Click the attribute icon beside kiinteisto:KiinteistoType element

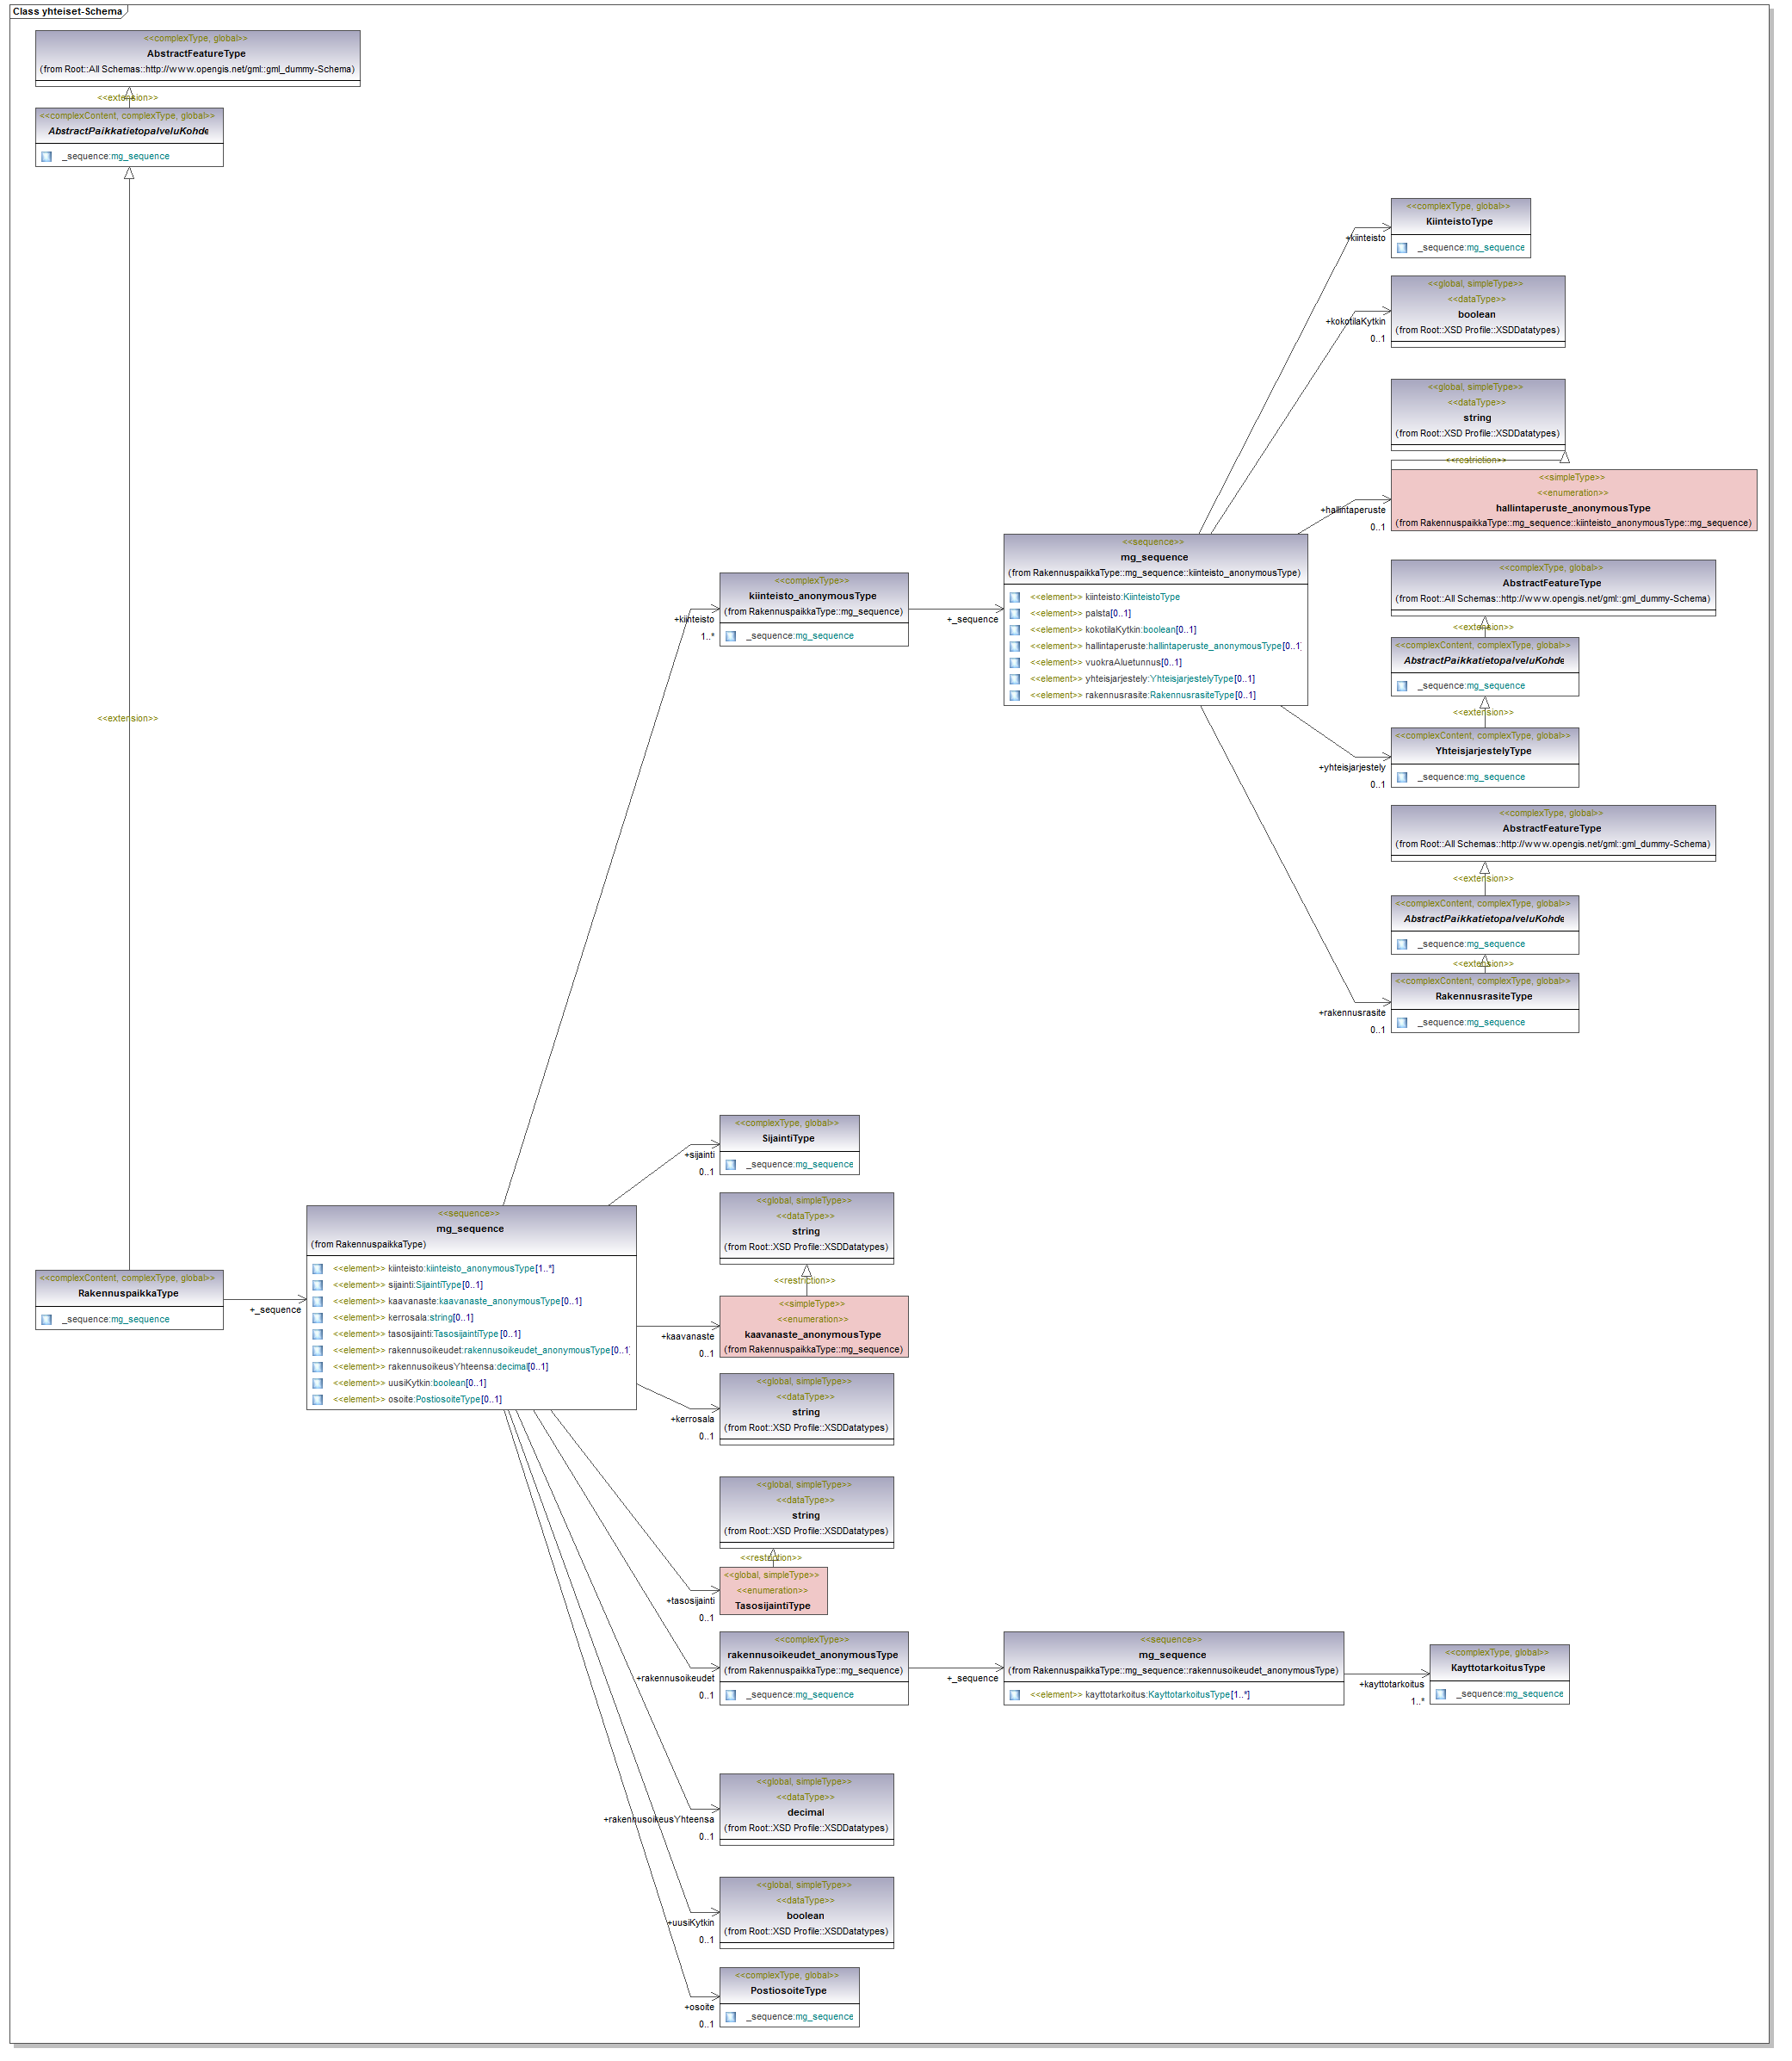tap(1015, 598)
